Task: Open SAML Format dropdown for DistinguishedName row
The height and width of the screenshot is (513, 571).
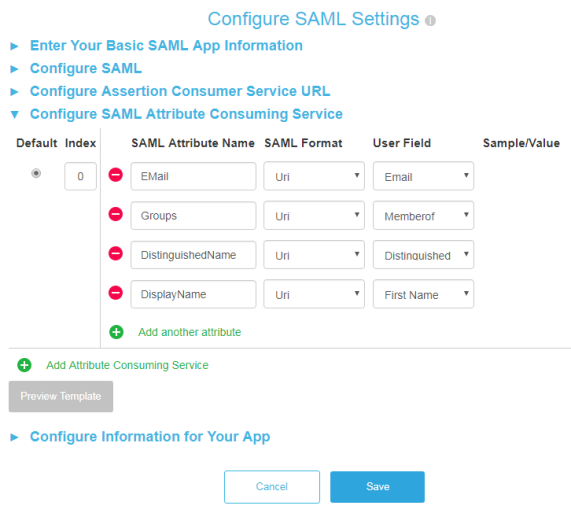Action: pos(314,255)
